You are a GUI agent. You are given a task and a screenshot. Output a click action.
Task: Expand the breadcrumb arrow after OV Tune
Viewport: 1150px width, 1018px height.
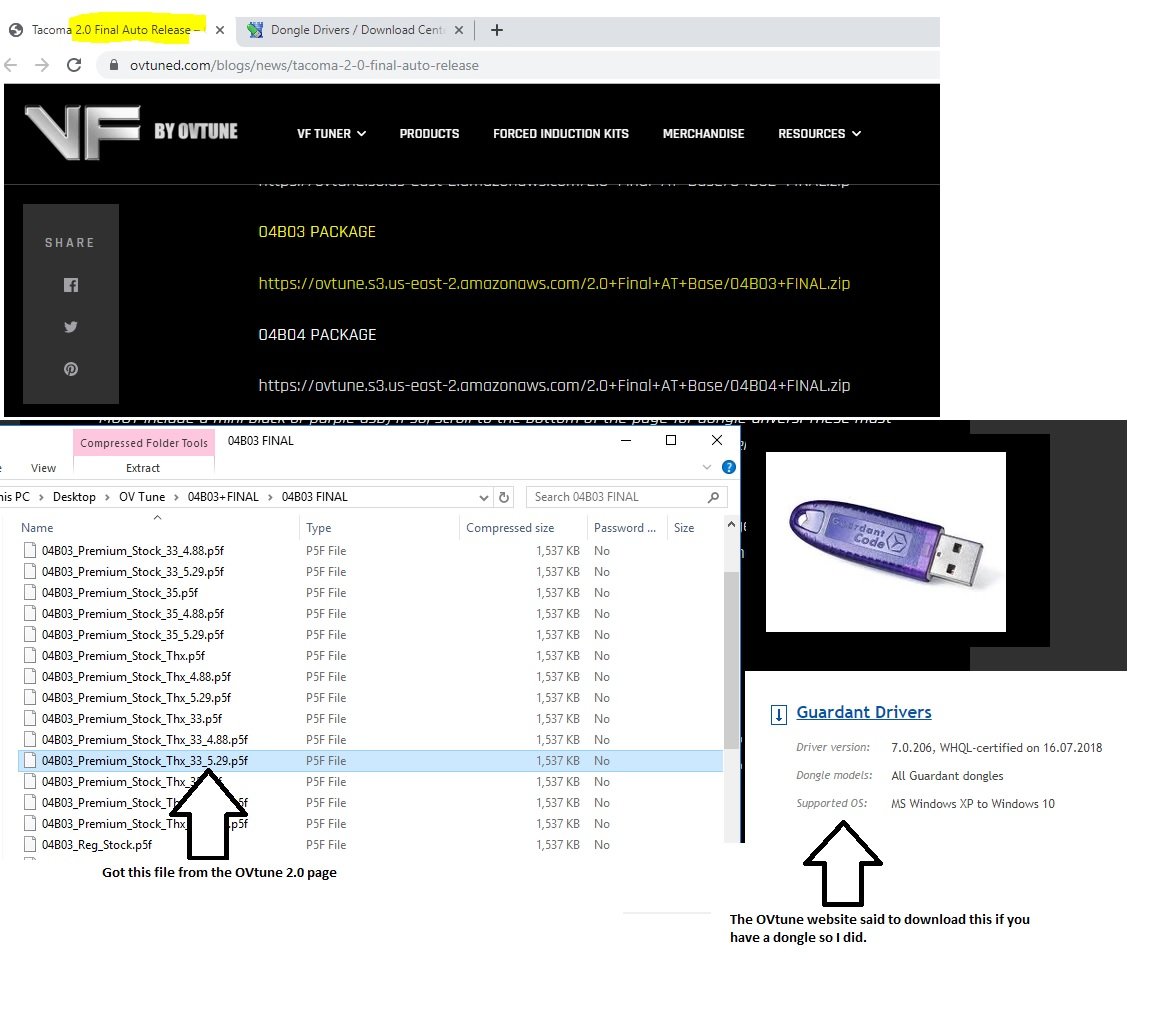tap(176, 497)
